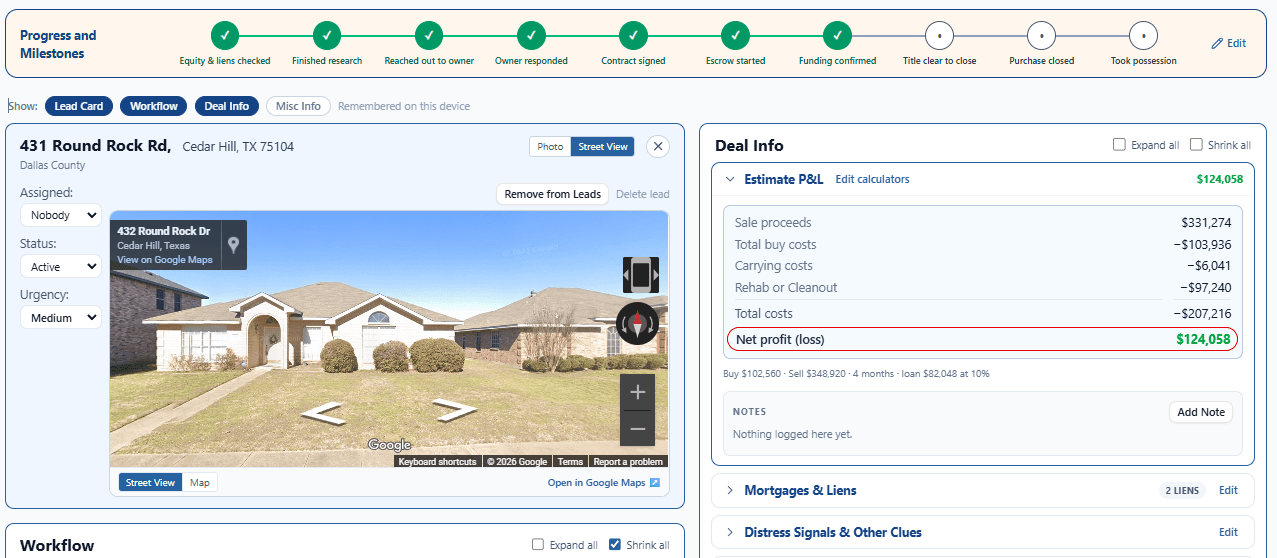This screenshot has height=558, width=1277.
Task: Zoom in on Street View with plus
Action: coord(637,392)
